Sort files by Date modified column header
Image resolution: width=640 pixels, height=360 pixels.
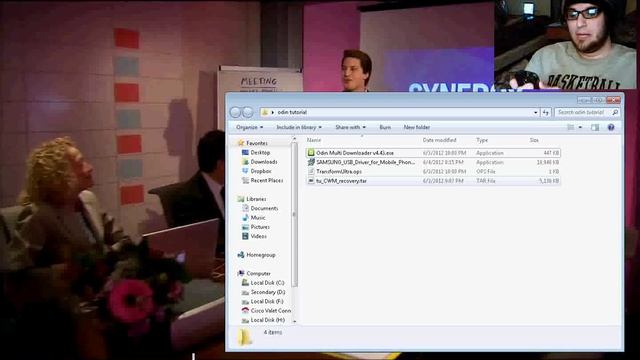point(439,140)
